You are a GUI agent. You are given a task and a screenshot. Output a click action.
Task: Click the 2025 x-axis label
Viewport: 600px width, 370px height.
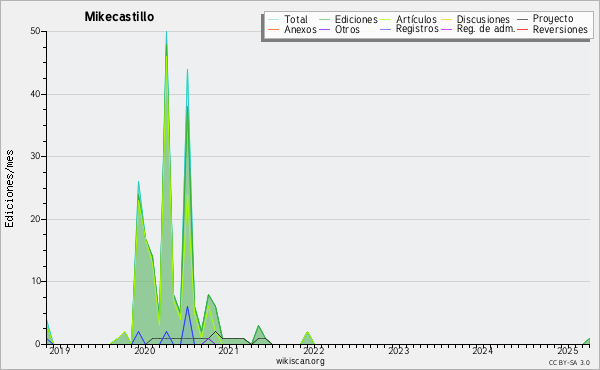coord(567,350)
